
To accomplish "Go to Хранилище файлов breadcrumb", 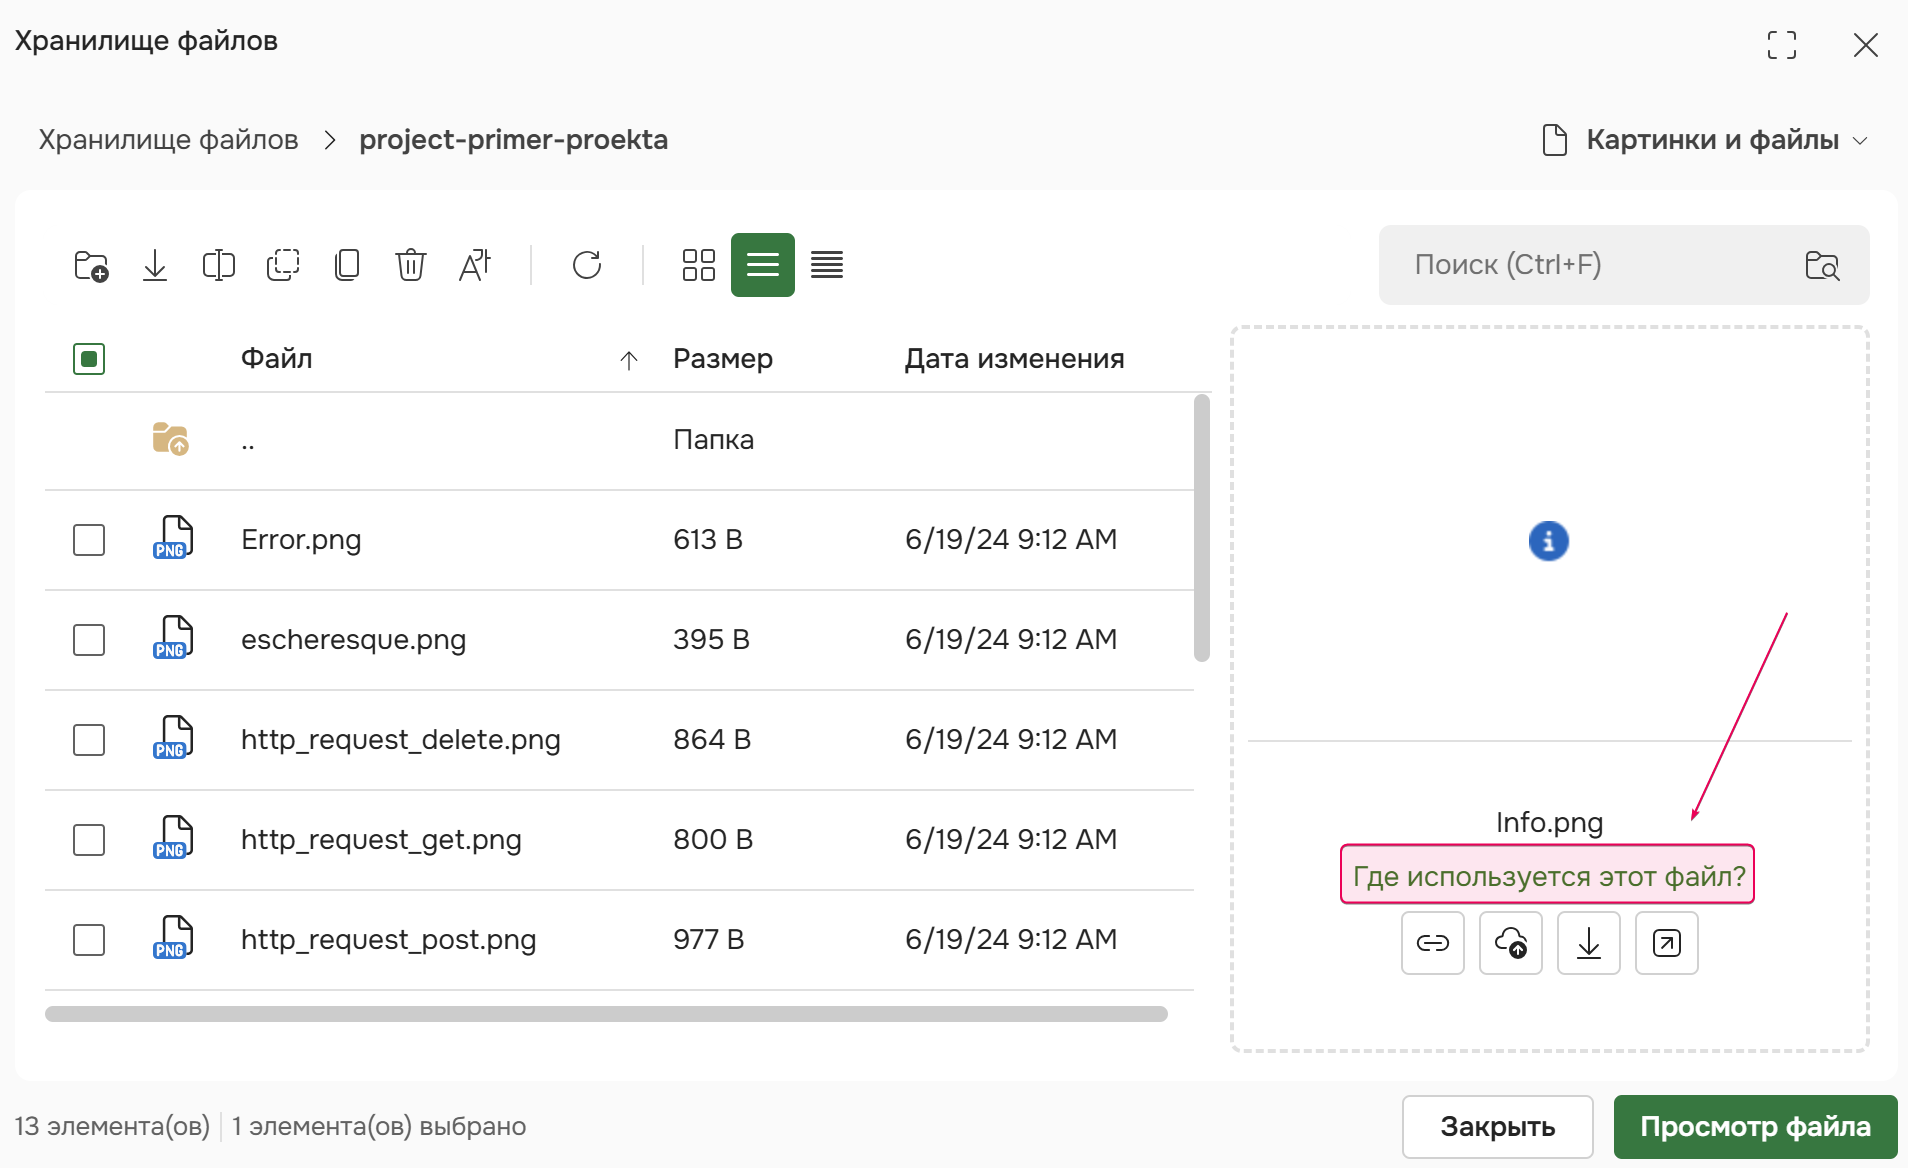I will (169, 140).
